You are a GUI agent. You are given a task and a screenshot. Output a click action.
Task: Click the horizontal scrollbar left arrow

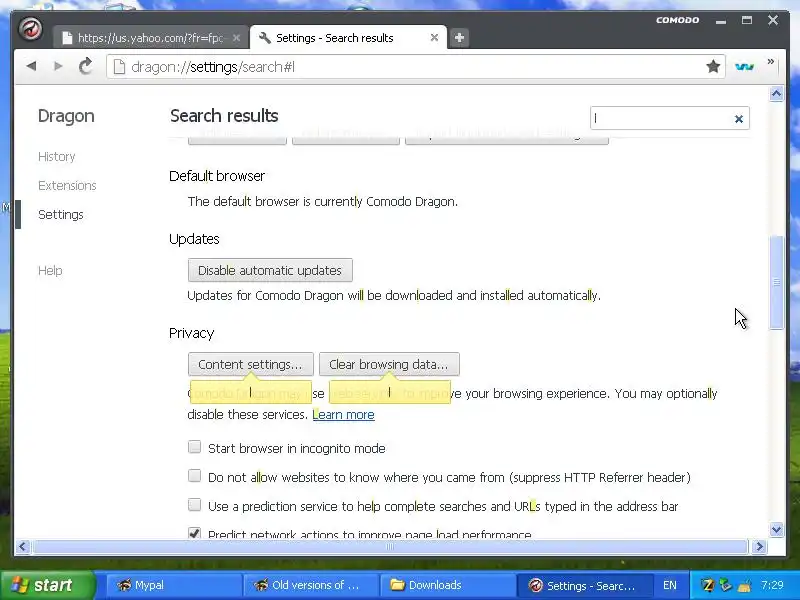(22, 547)
